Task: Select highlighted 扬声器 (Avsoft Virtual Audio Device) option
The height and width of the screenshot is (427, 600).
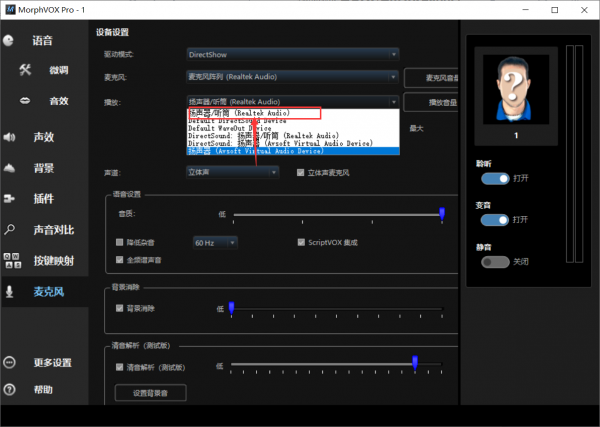Action: 293,151
